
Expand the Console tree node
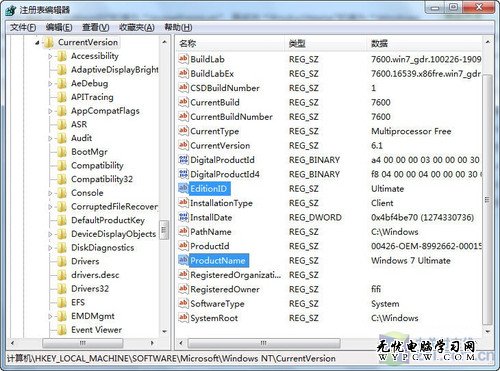[x=50, y=193]
